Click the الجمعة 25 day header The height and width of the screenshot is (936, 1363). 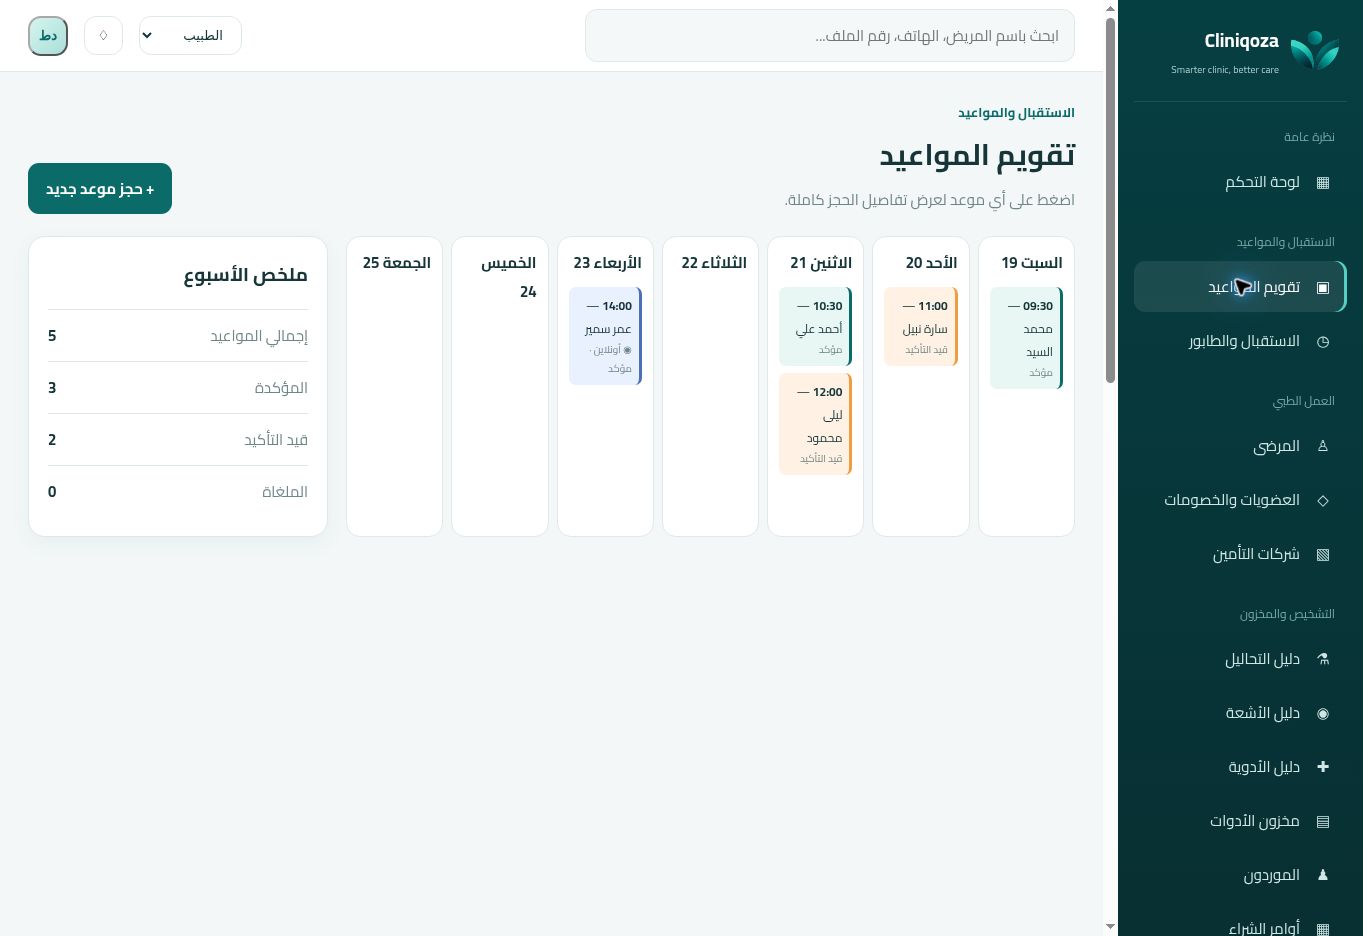[397, 263]
